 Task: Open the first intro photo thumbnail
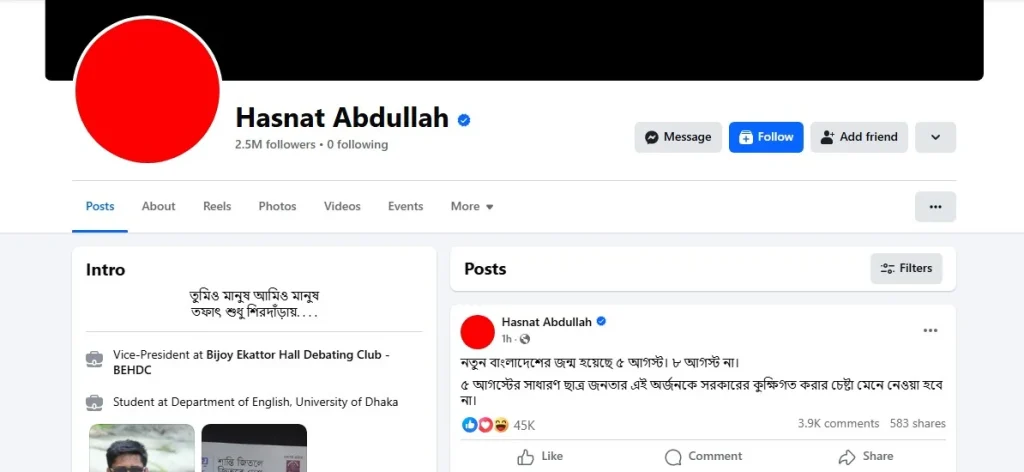click(x=142, y=448)
